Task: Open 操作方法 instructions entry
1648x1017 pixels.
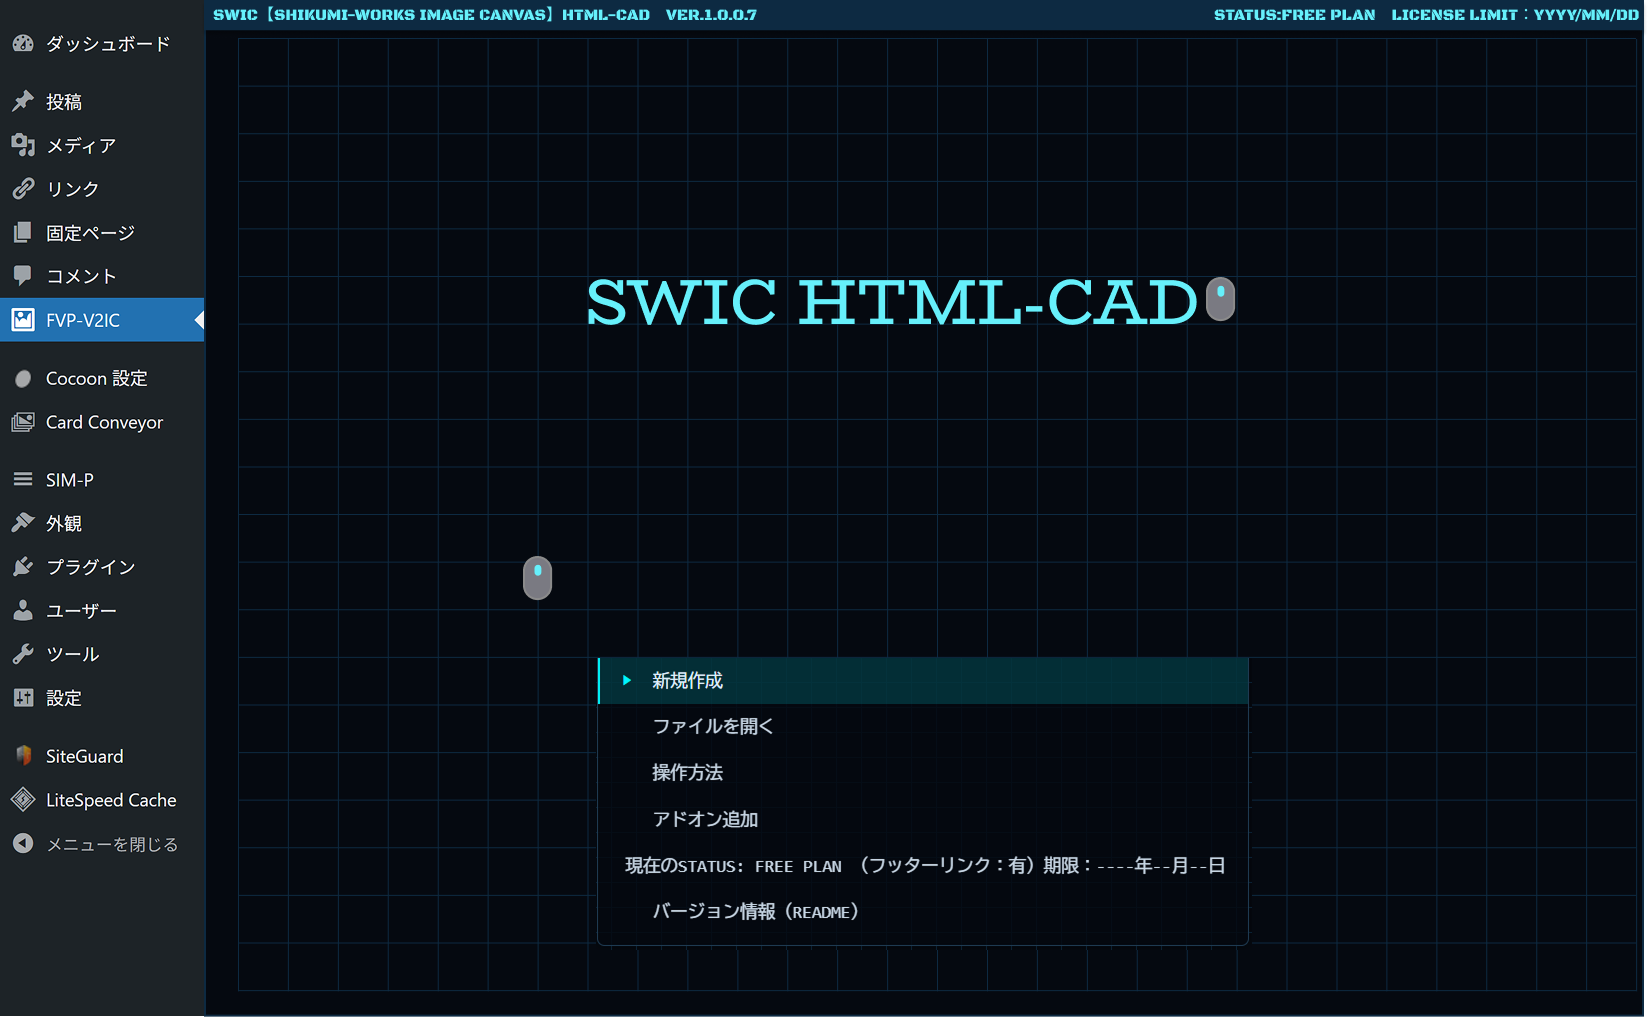Action: click(x=687, y=773)
